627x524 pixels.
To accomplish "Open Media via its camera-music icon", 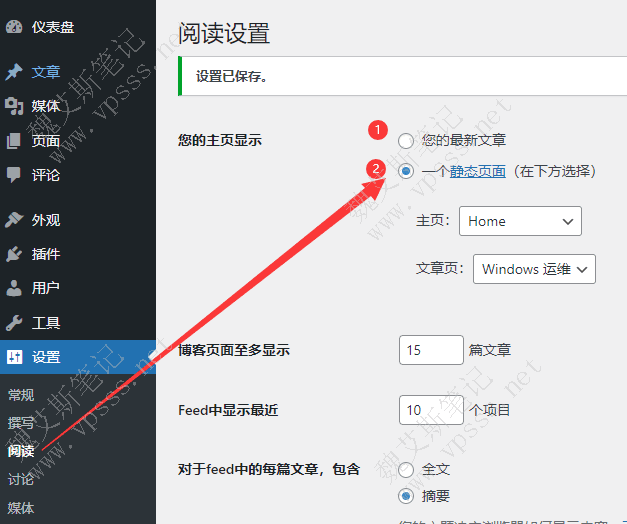I will click(14, 106).
